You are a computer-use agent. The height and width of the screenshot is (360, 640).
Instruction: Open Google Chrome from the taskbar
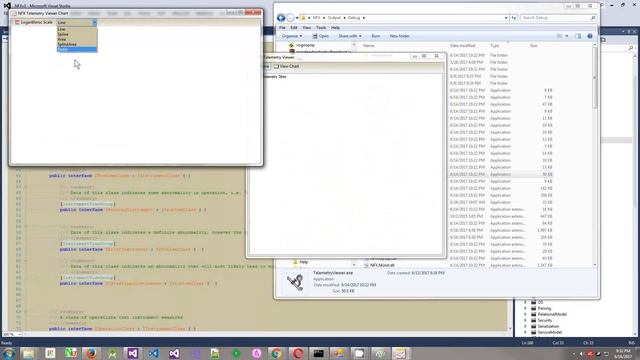[277, 353]
